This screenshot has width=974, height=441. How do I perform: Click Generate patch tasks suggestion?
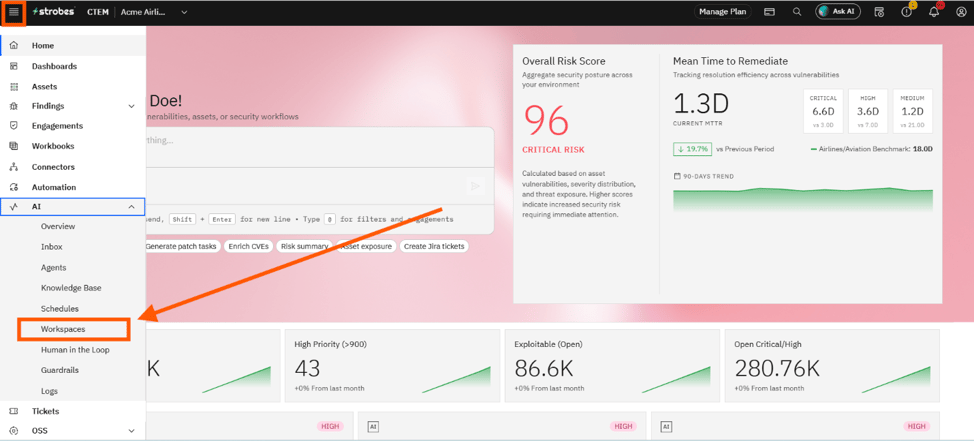(x=181, y=246)
